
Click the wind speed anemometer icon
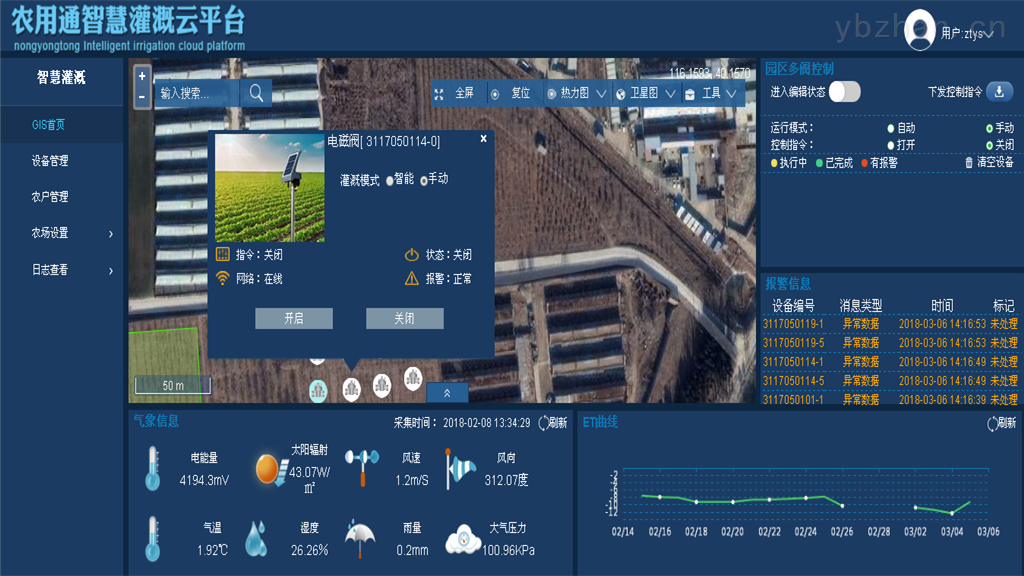362,468
